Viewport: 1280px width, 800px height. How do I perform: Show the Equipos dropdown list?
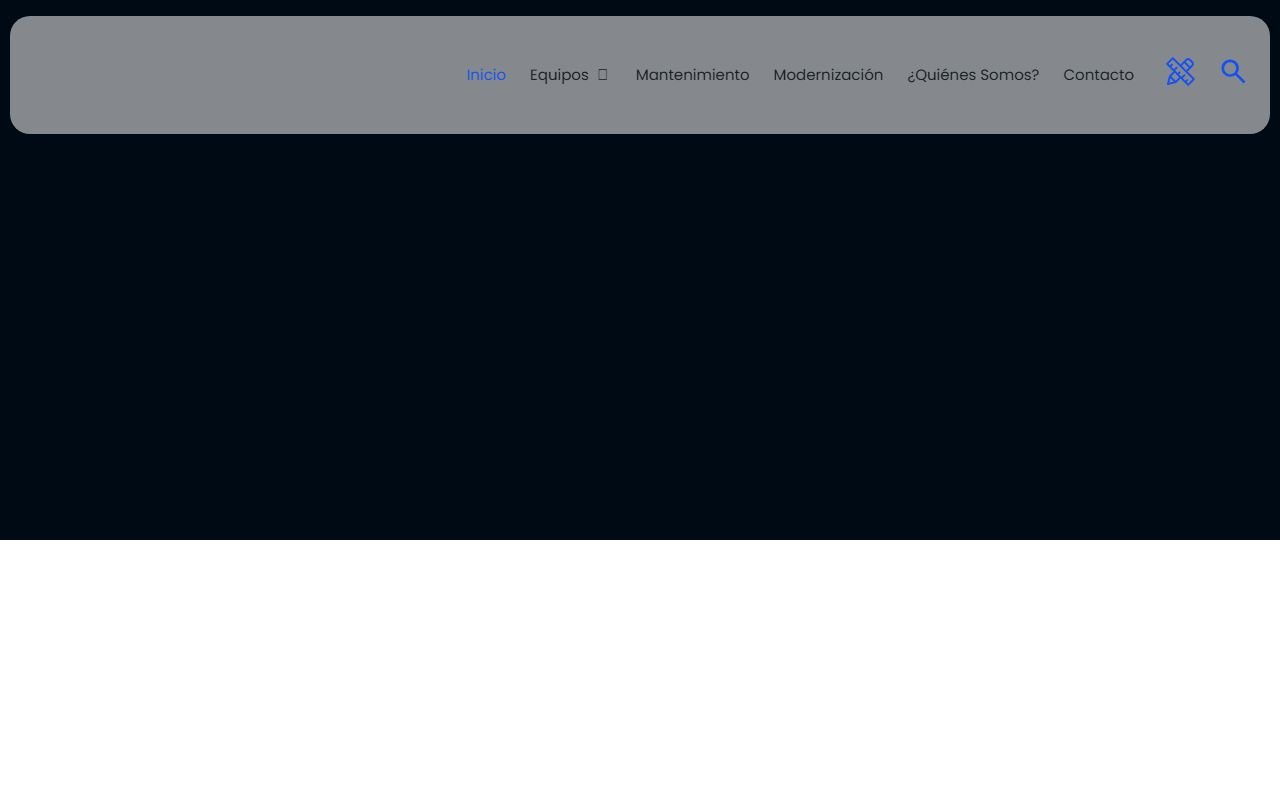point(602,75)
